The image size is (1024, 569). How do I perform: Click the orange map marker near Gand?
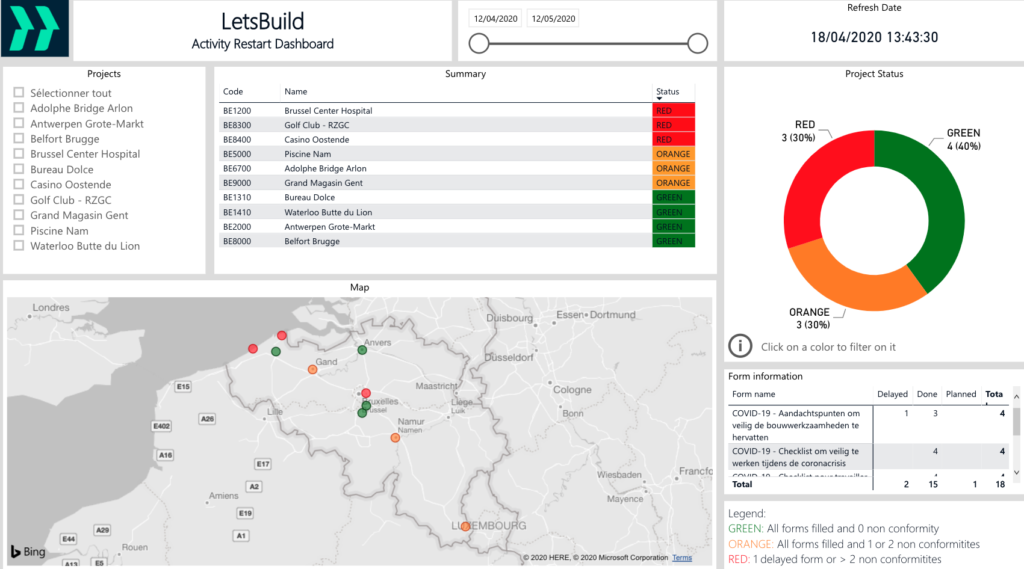click(x=312, y=370)
